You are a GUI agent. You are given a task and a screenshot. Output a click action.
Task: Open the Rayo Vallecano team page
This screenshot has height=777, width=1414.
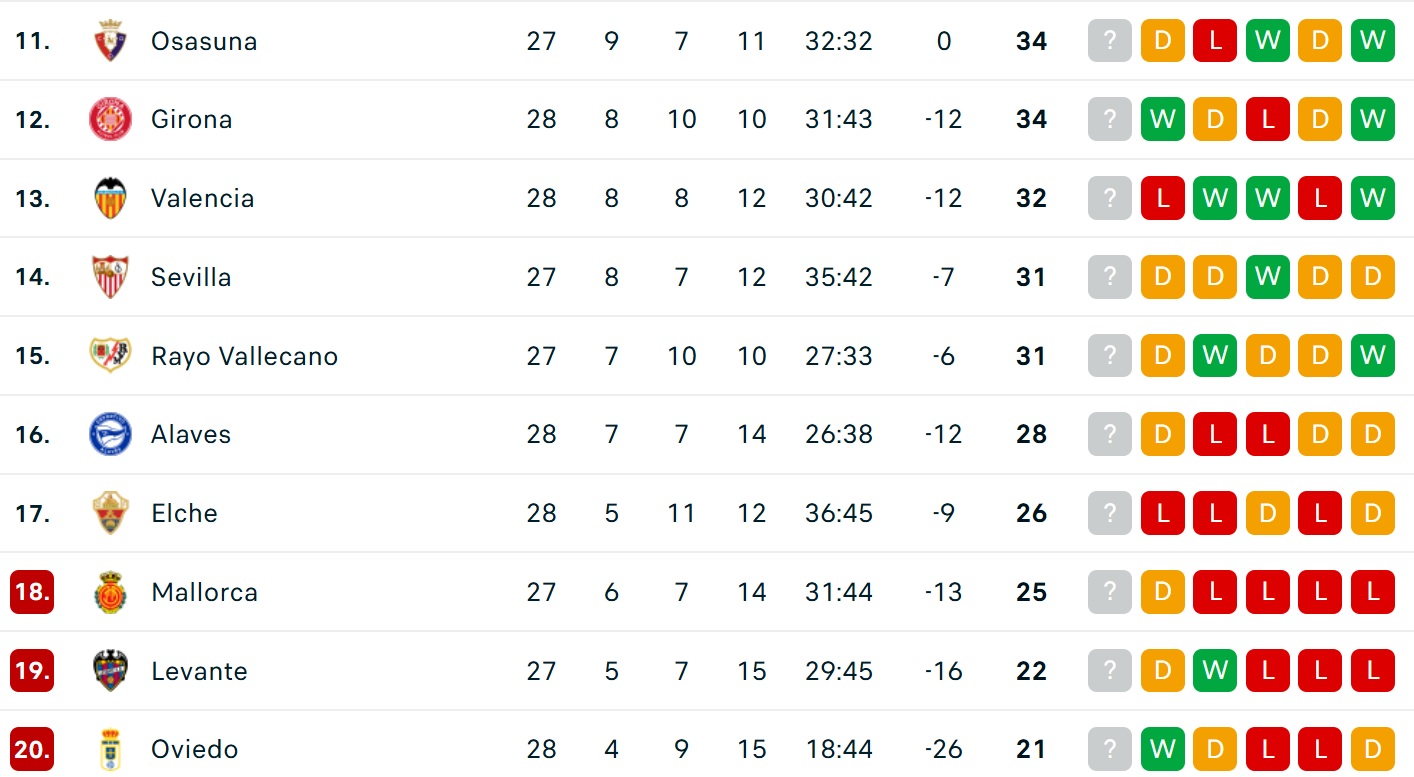244,356
